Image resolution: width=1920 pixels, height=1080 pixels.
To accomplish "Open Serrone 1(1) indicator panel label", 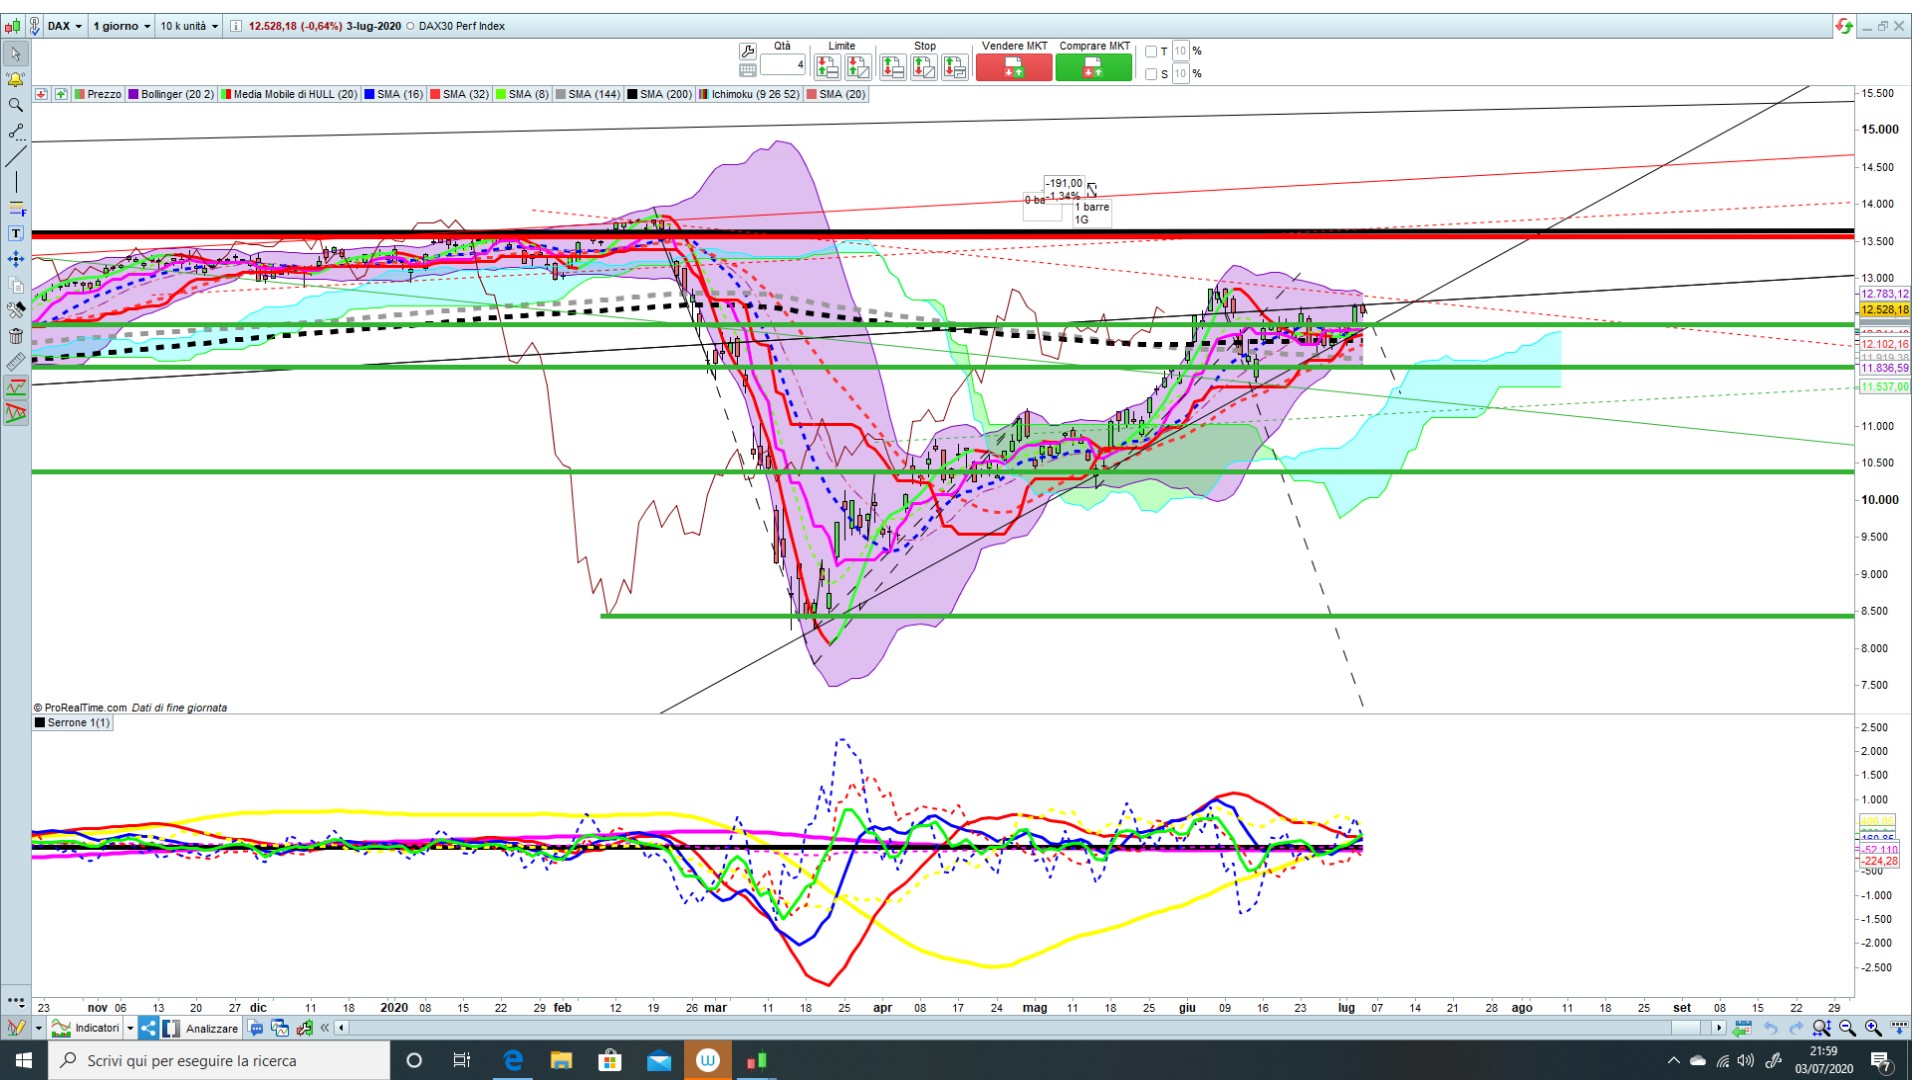I will [72, 722].
